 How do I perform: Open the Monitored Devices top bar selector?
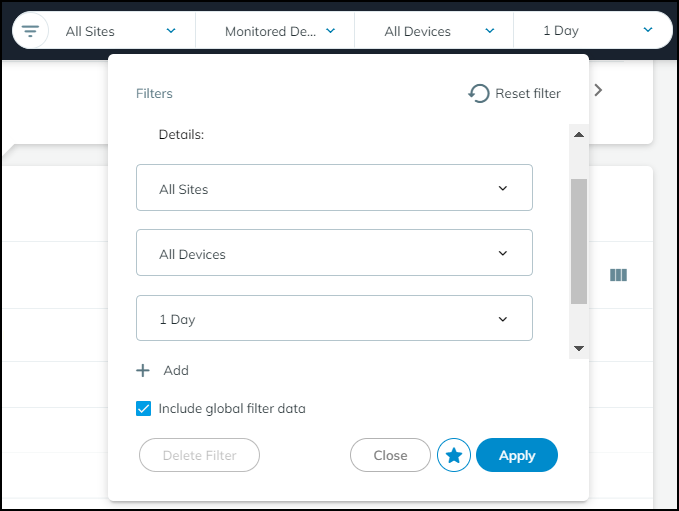(x=275, y=31)
